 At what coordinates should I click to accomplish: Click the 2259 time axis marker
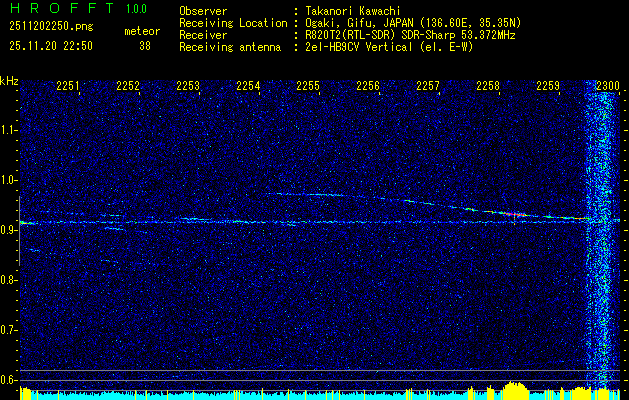[x=548, y=85]
